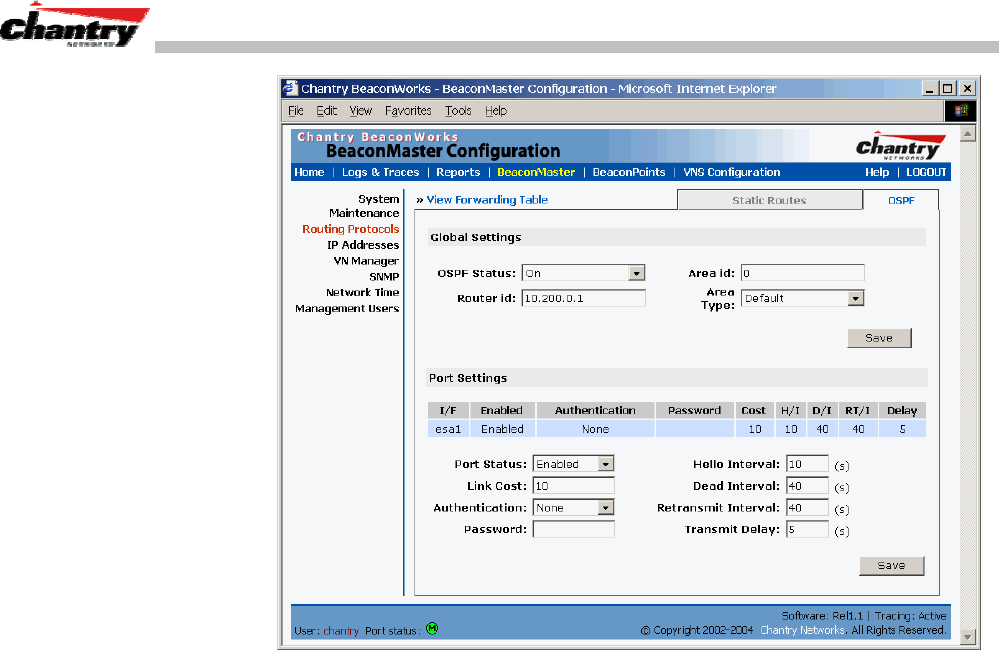Viewport: 999px width, 650px height.
Task: Select Routing Protocols in sidebar
Action: coord(350,229)
